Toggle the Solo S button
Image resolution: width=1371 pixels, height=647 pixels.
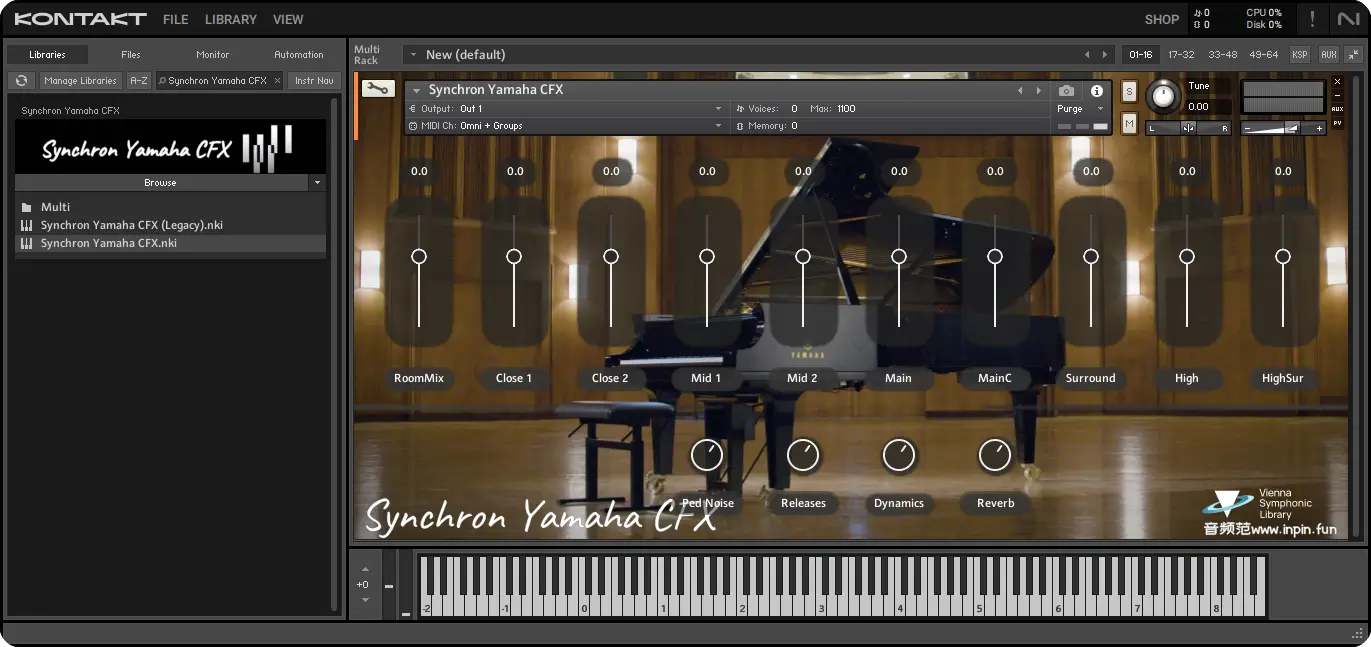coord(1129,92)
